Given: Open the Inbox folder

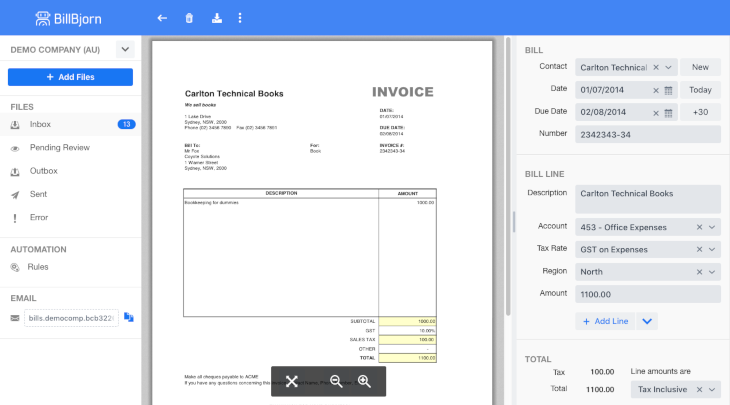Looking at the screenshot, I should pos(70,124).
